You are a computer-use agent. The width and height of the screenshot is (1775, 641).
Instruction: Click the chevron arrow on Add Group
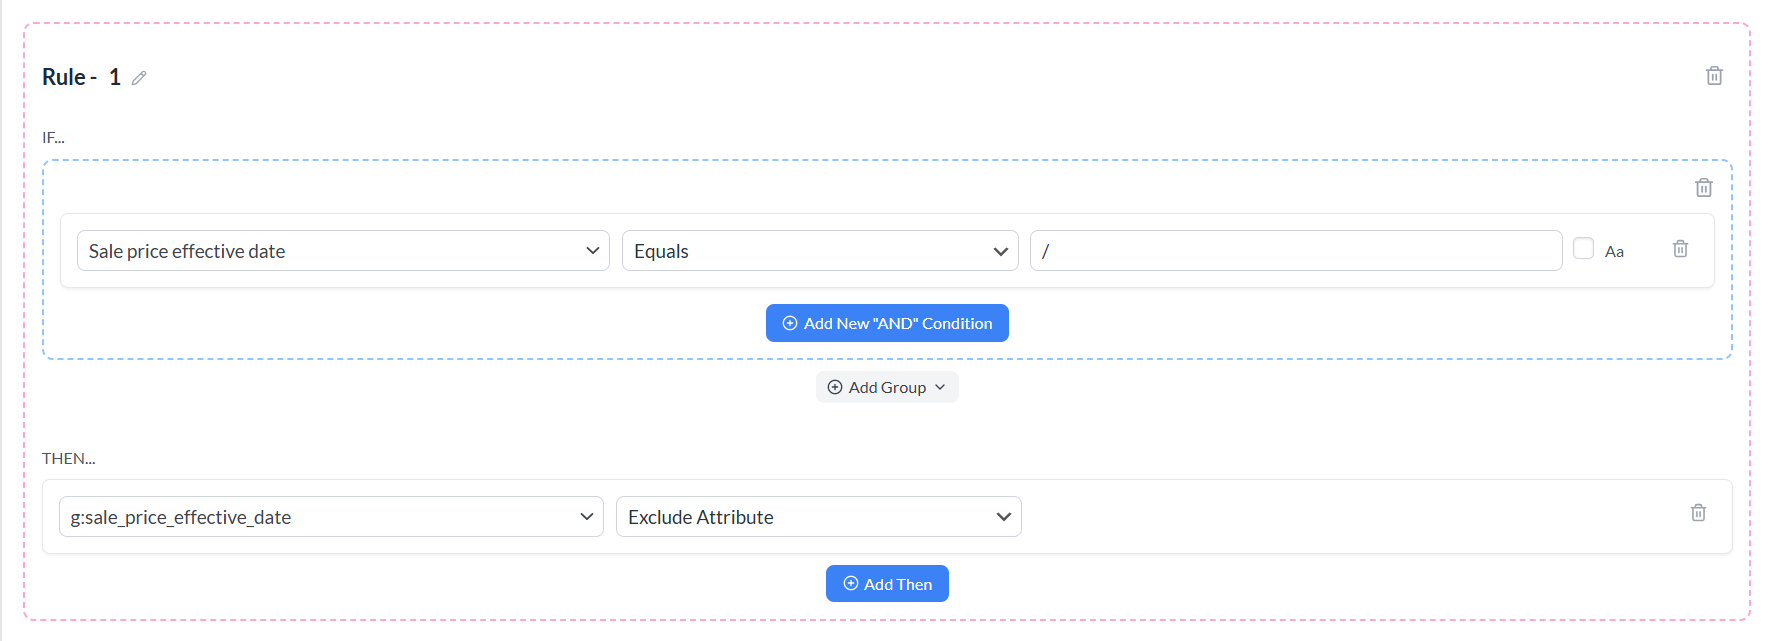(x=940, y=388)
